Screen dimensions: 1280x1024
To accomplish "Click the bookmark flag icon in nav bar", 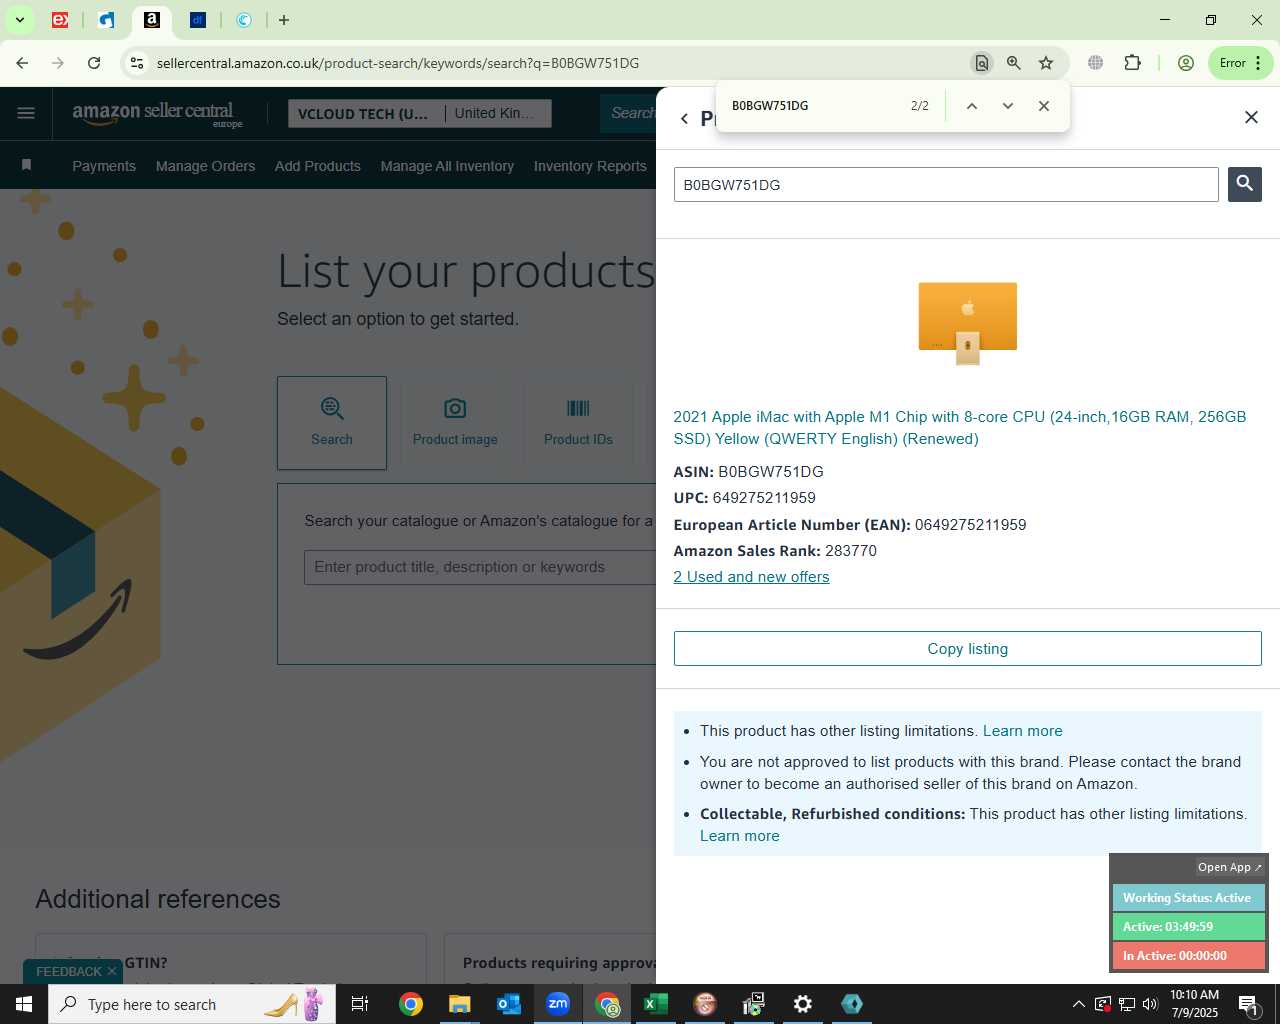I will [27, 165].
